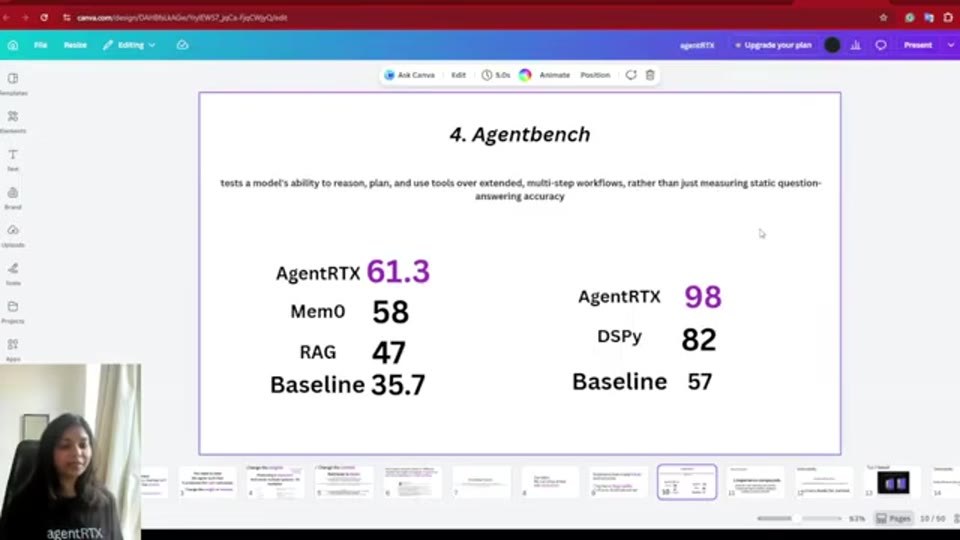Screen dimensions: 960x540
Task: Select page 8 thumbnail in filmstrip
Action: coord(550,482)
